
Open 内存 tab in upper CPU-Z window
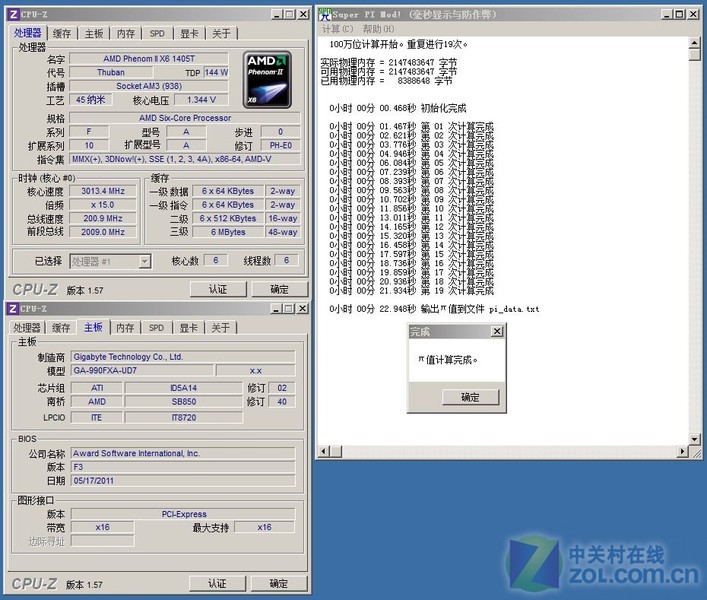pyautogui.click(x=125, y=33)
